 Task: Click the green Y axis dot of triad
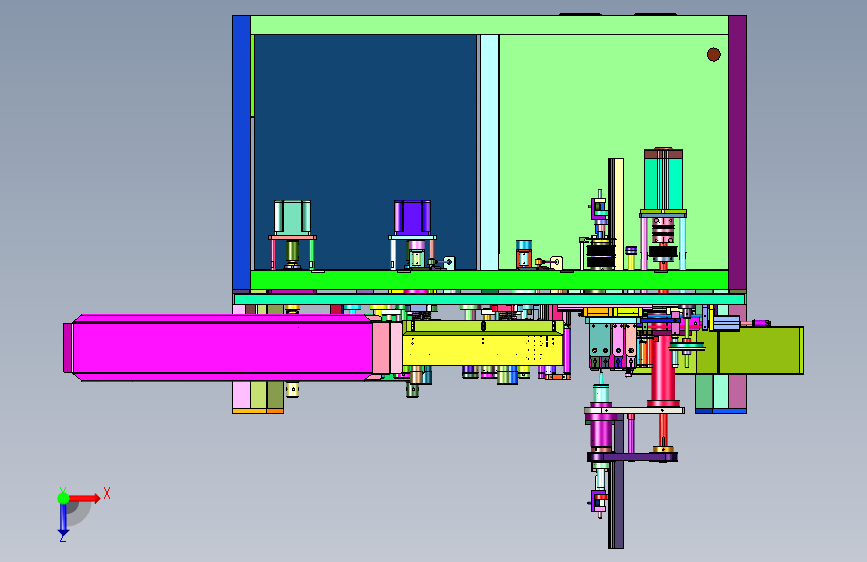point(63,498)
